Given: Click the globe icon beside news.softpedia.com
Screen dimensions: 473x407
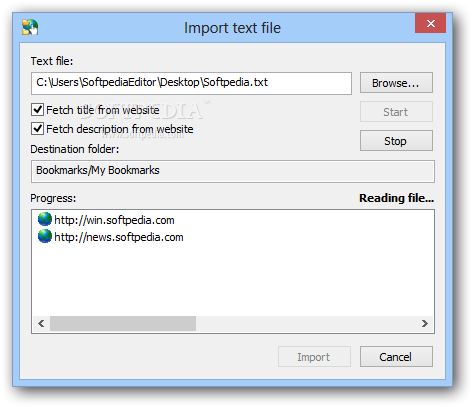Looking at the screenshot, I should click(x=45, y=236).
